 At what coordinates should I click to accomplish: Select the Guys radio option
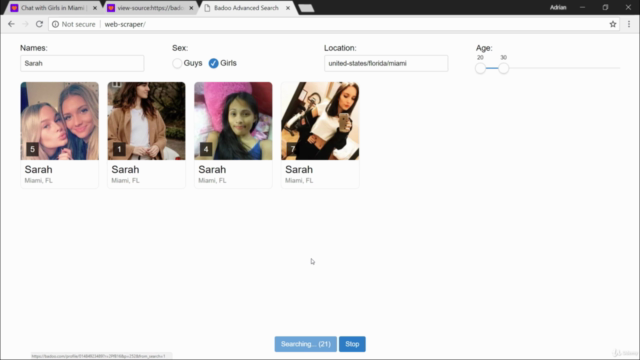click(177, 63)
